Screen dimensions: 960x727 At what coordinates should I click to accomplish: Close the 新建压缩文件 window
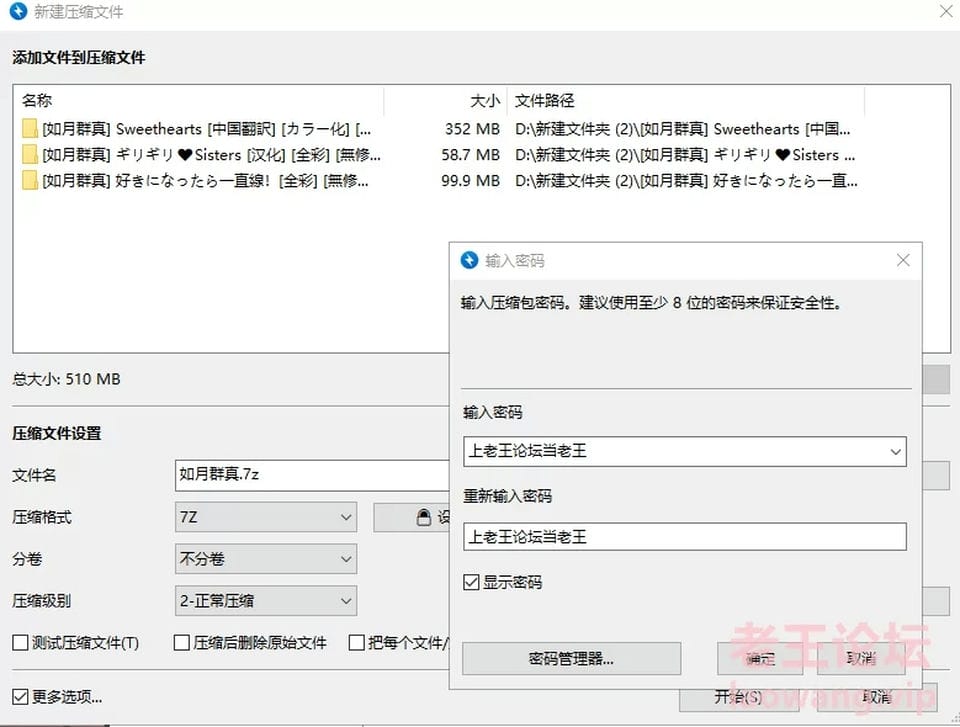pyautogui.click(x=946, y=11)
